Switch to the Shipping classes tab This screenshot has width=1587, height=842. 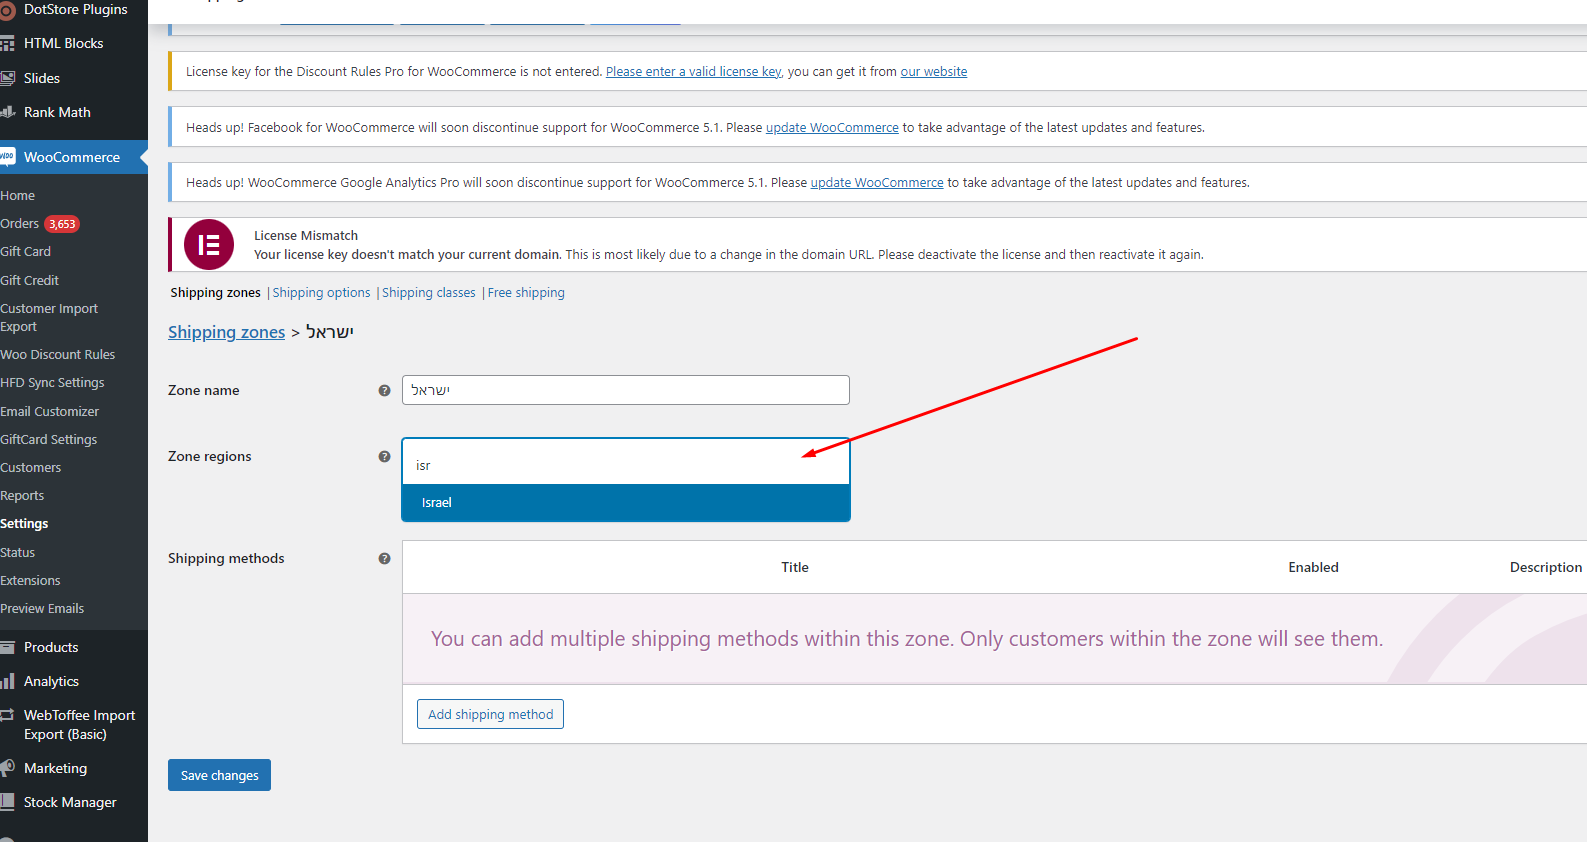[x=428, y=293]
